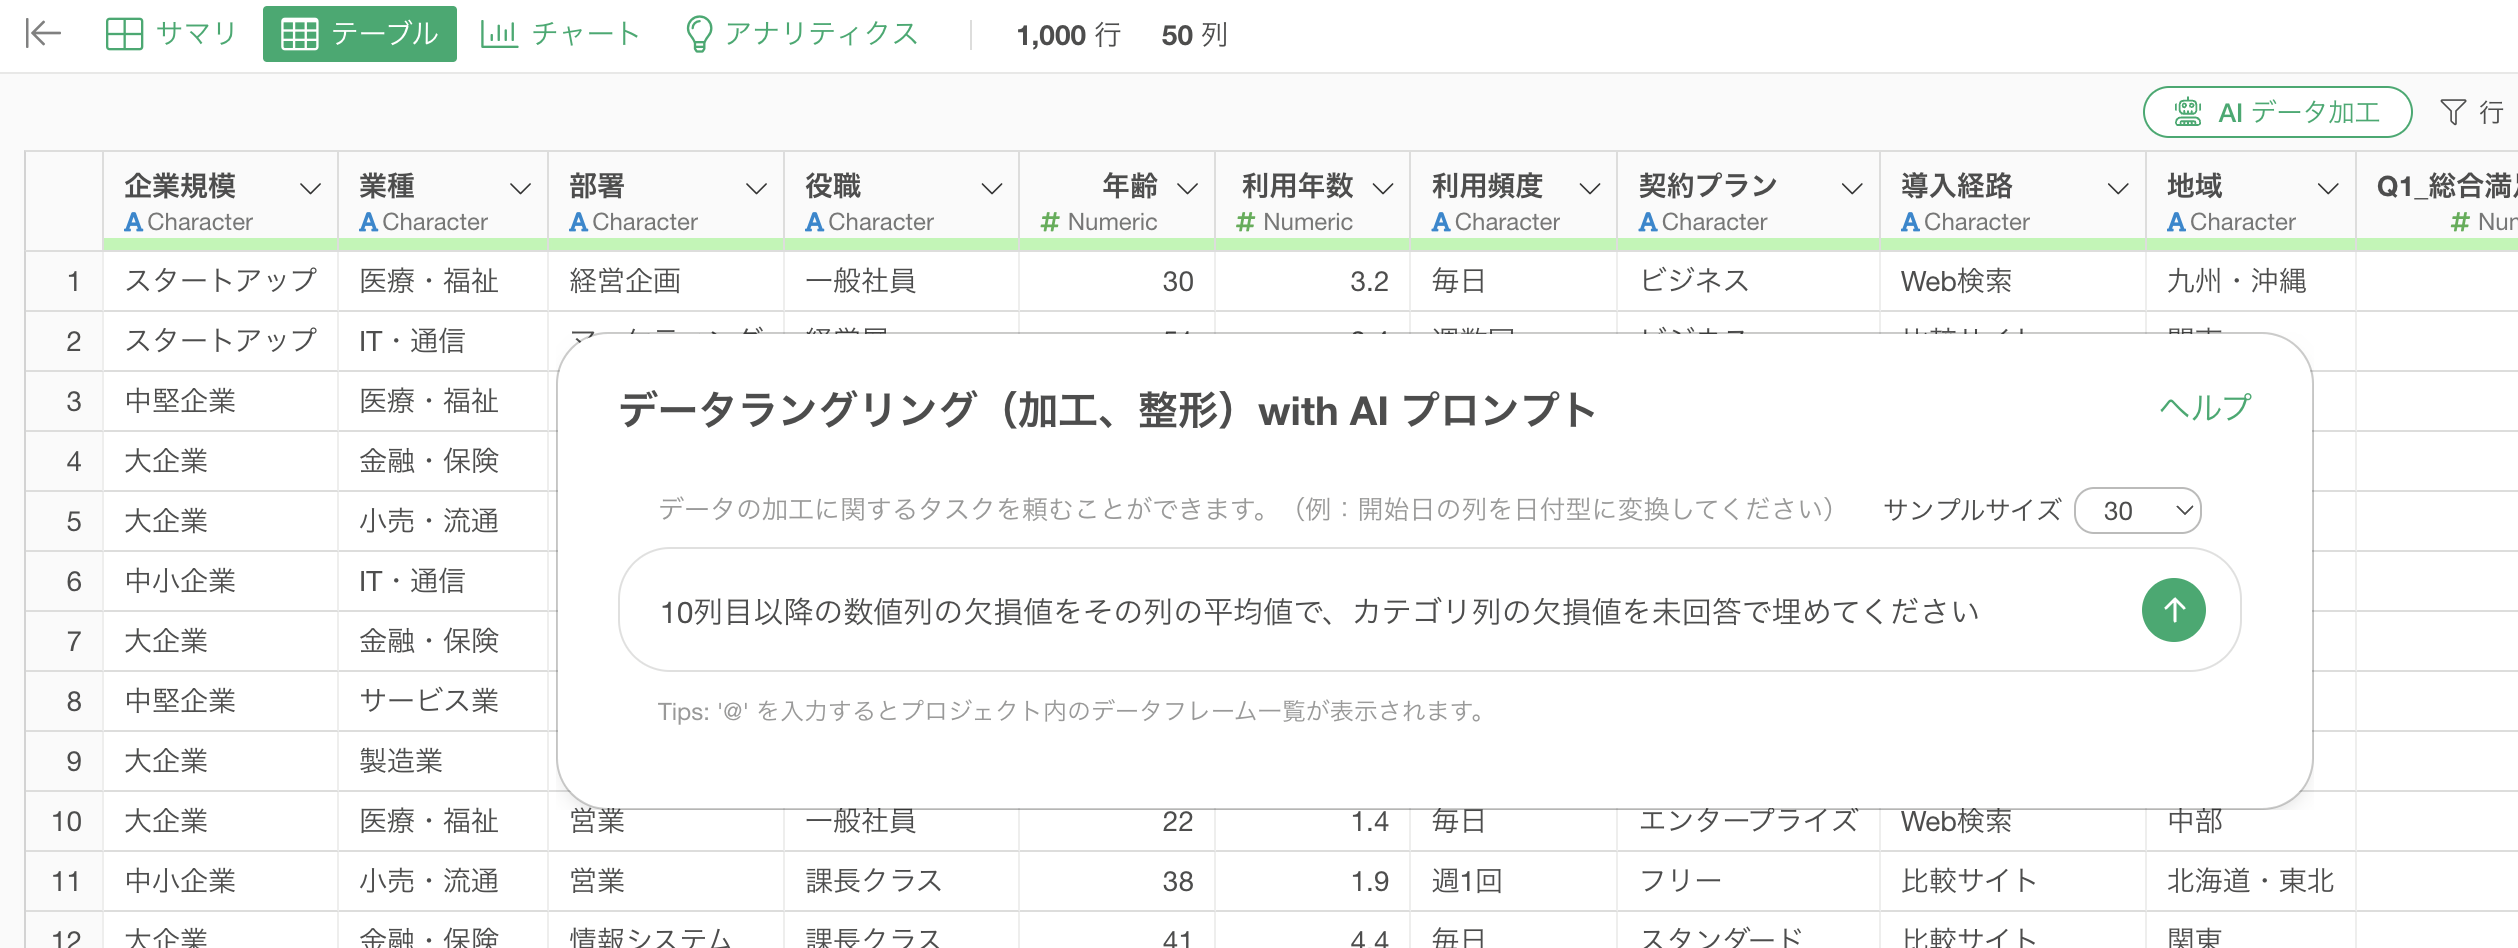Click the Character type icon under 企業規模
Screen dimensions: 2518x948
click(133, 222)
